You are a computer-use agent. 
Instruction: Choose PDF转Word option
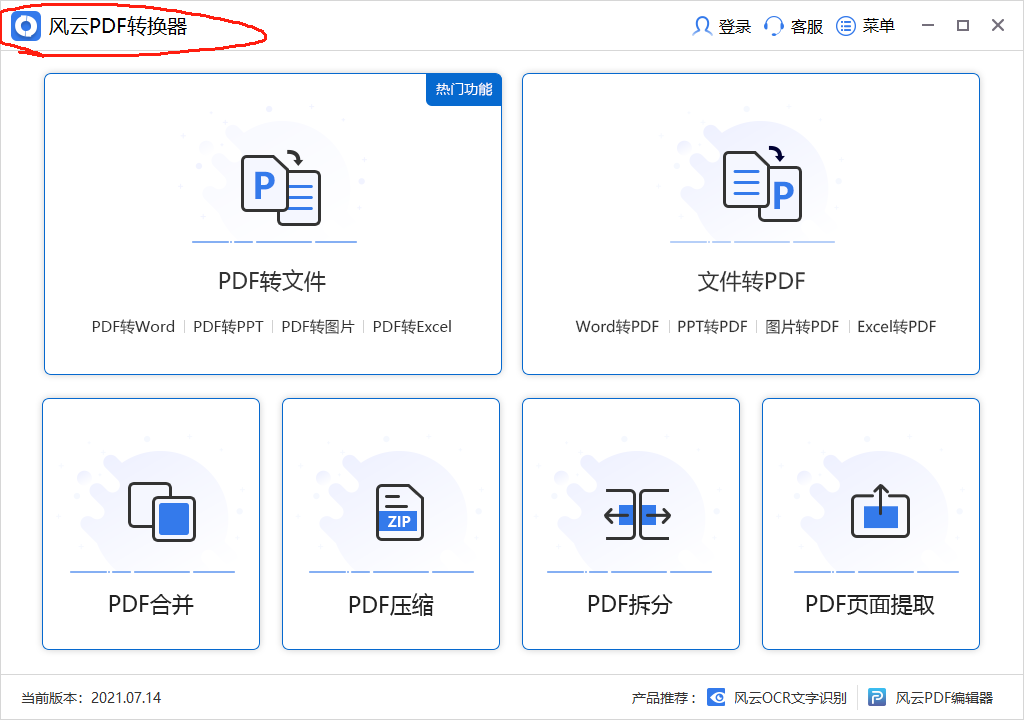coord(133,327)
